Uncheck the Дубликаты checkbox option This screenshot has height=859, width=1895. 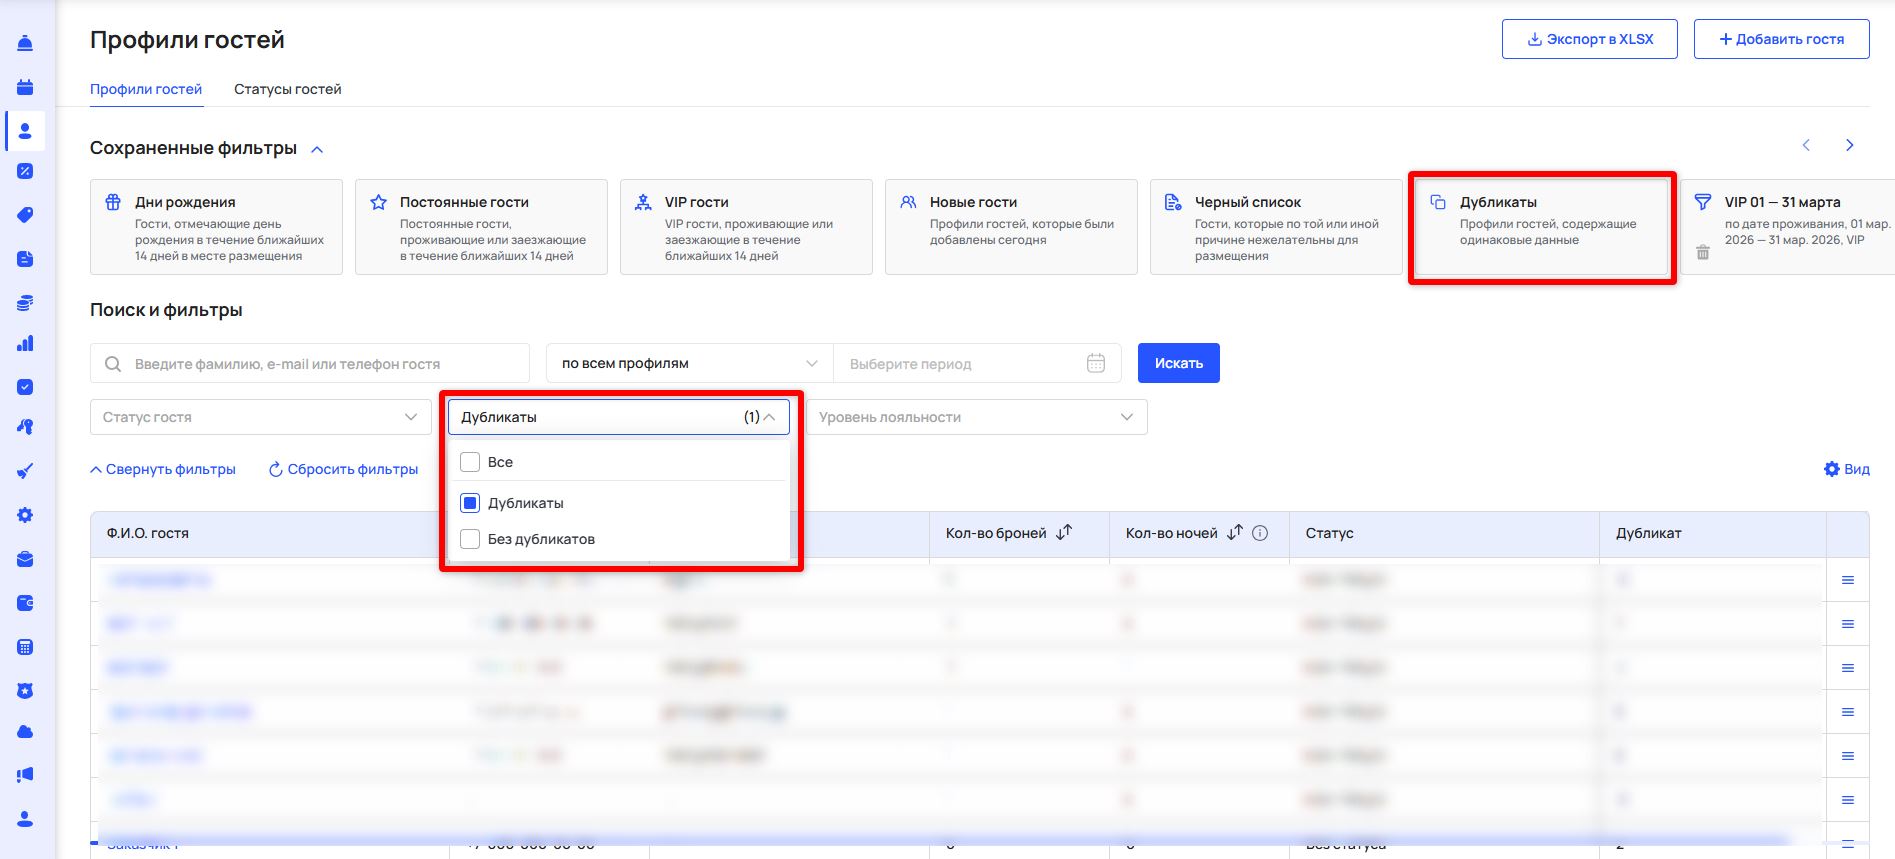point(470,503)
